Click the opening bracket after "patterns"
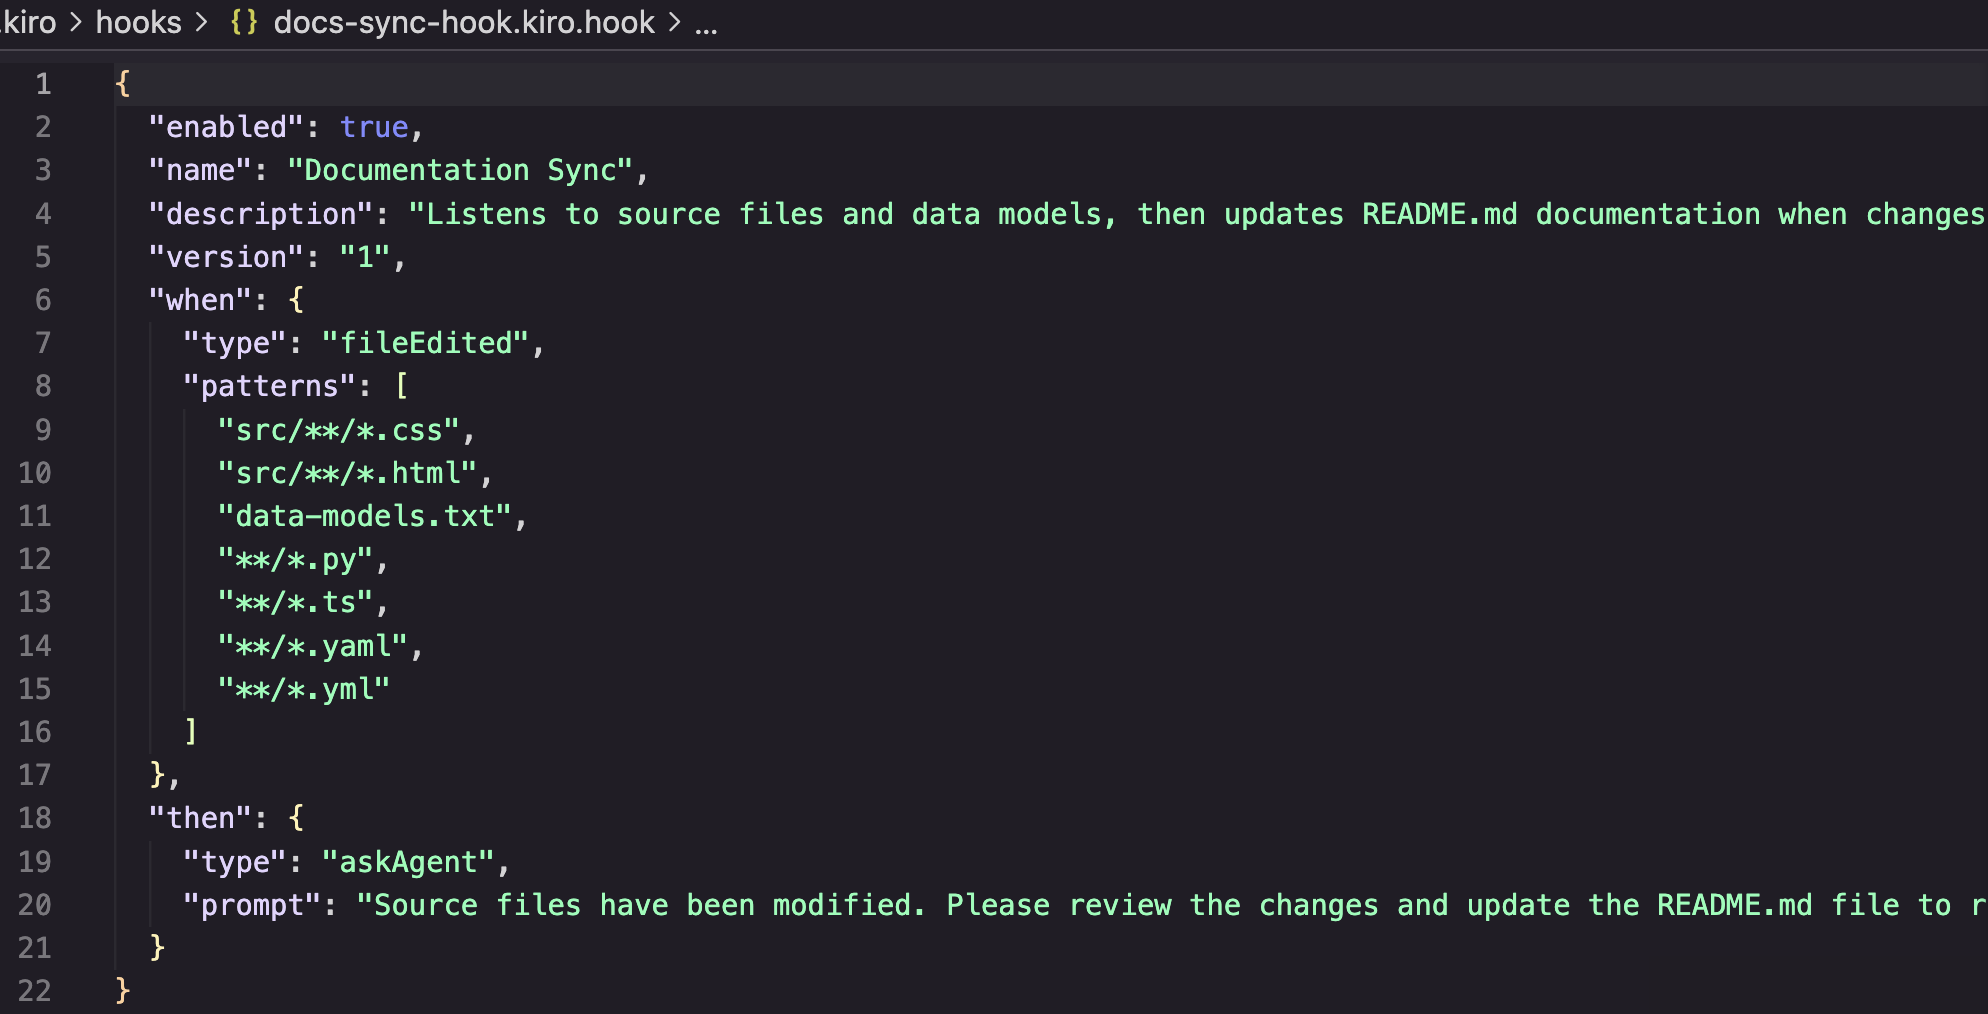Screen dimensions: 1988x1014 click(x=402, y=386)
